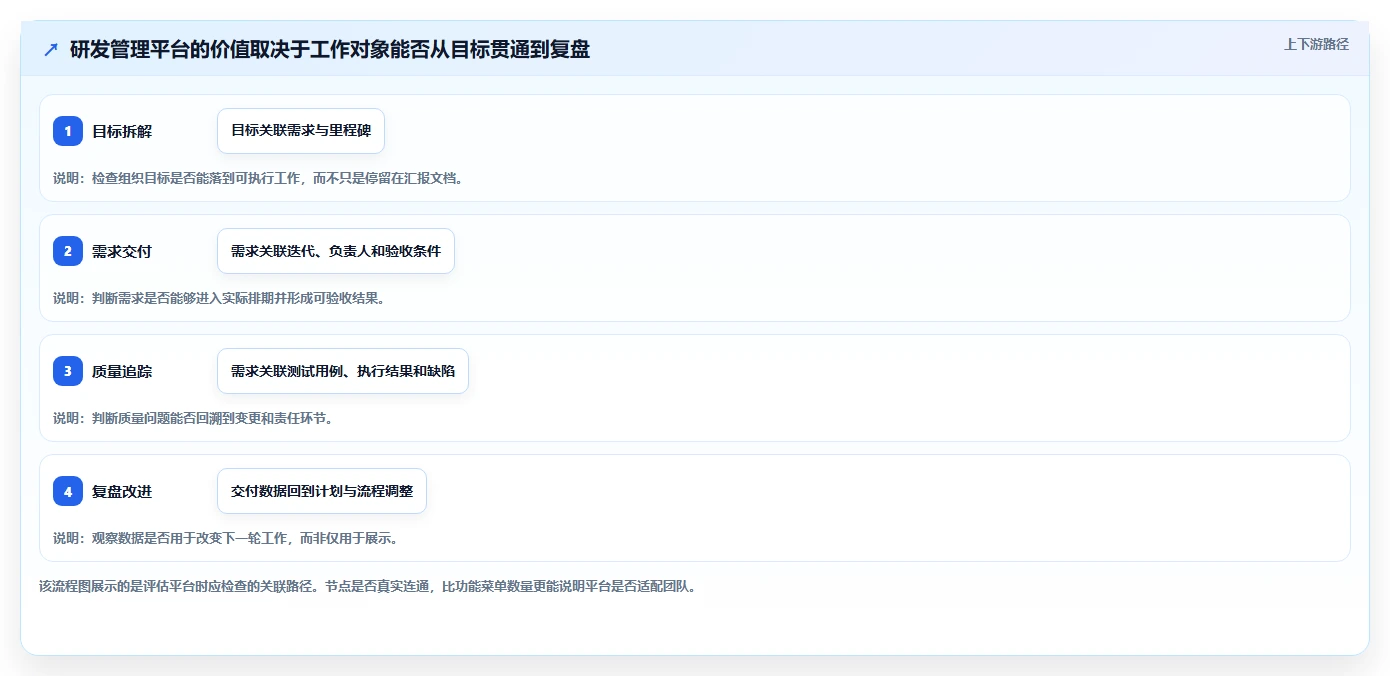Click the 需求交付 step label
Image resolution: width=1390 pixels, height=676 pixels.
[122, 251]
